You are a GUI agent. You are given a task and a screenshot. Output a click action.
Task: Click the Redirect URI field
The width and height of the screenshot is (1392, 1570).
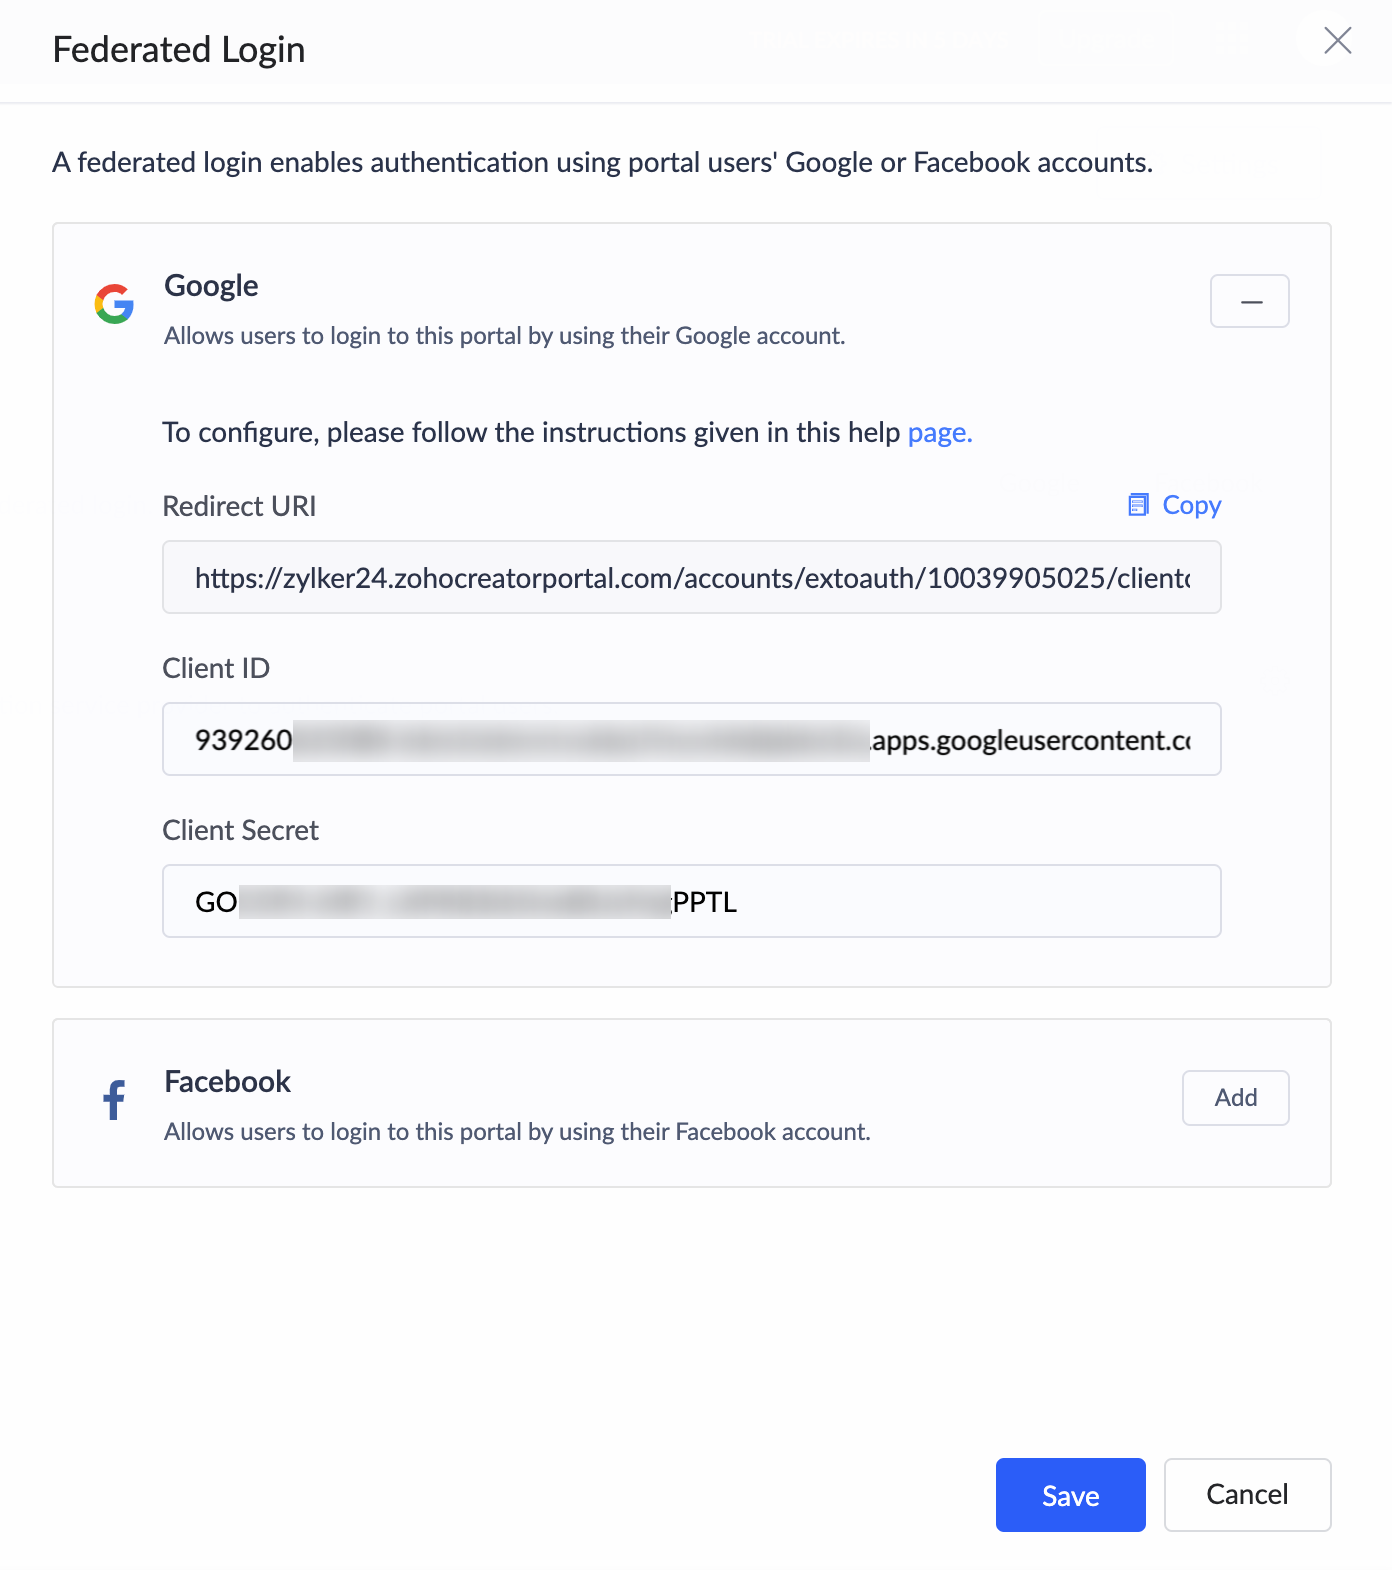(x=691, y=578)
